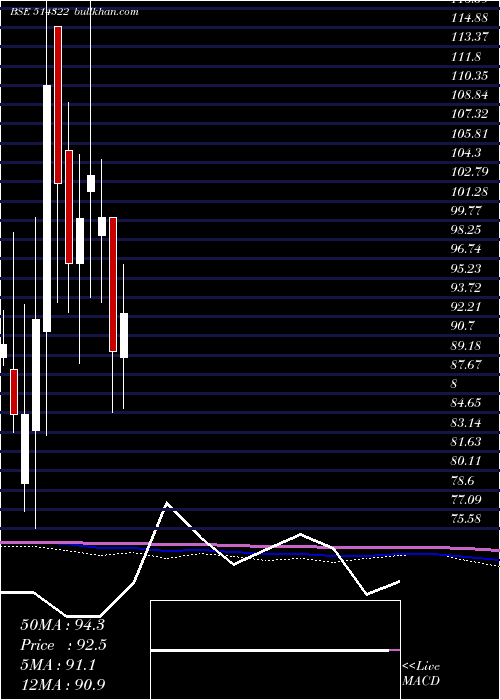
Task: Click the 12MA : 90.9 readout
Action: click(x=62, y=685)
